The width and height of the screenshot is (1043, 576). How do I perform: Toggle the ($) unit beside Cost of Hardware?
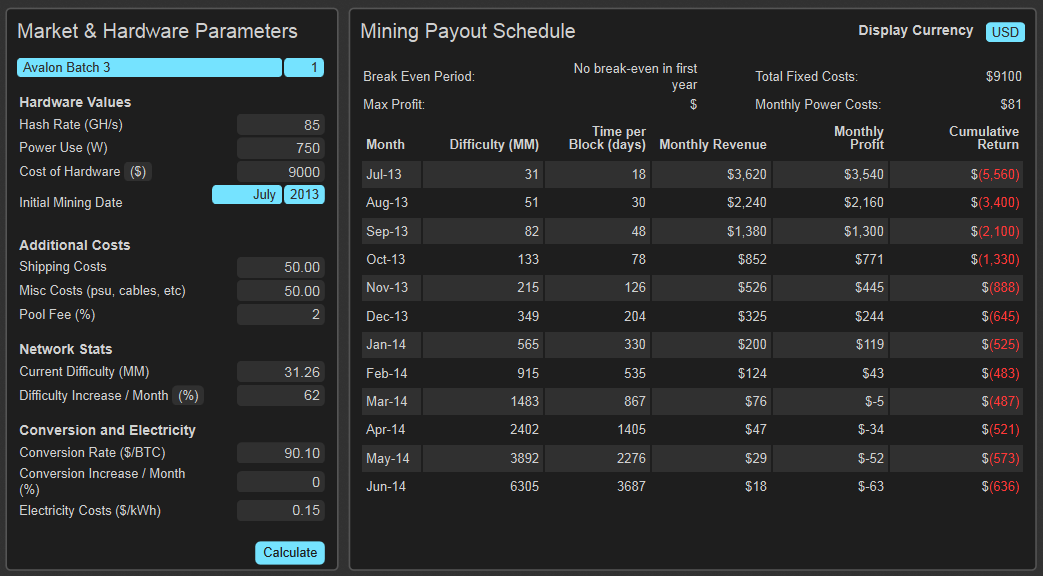point(138,172)
